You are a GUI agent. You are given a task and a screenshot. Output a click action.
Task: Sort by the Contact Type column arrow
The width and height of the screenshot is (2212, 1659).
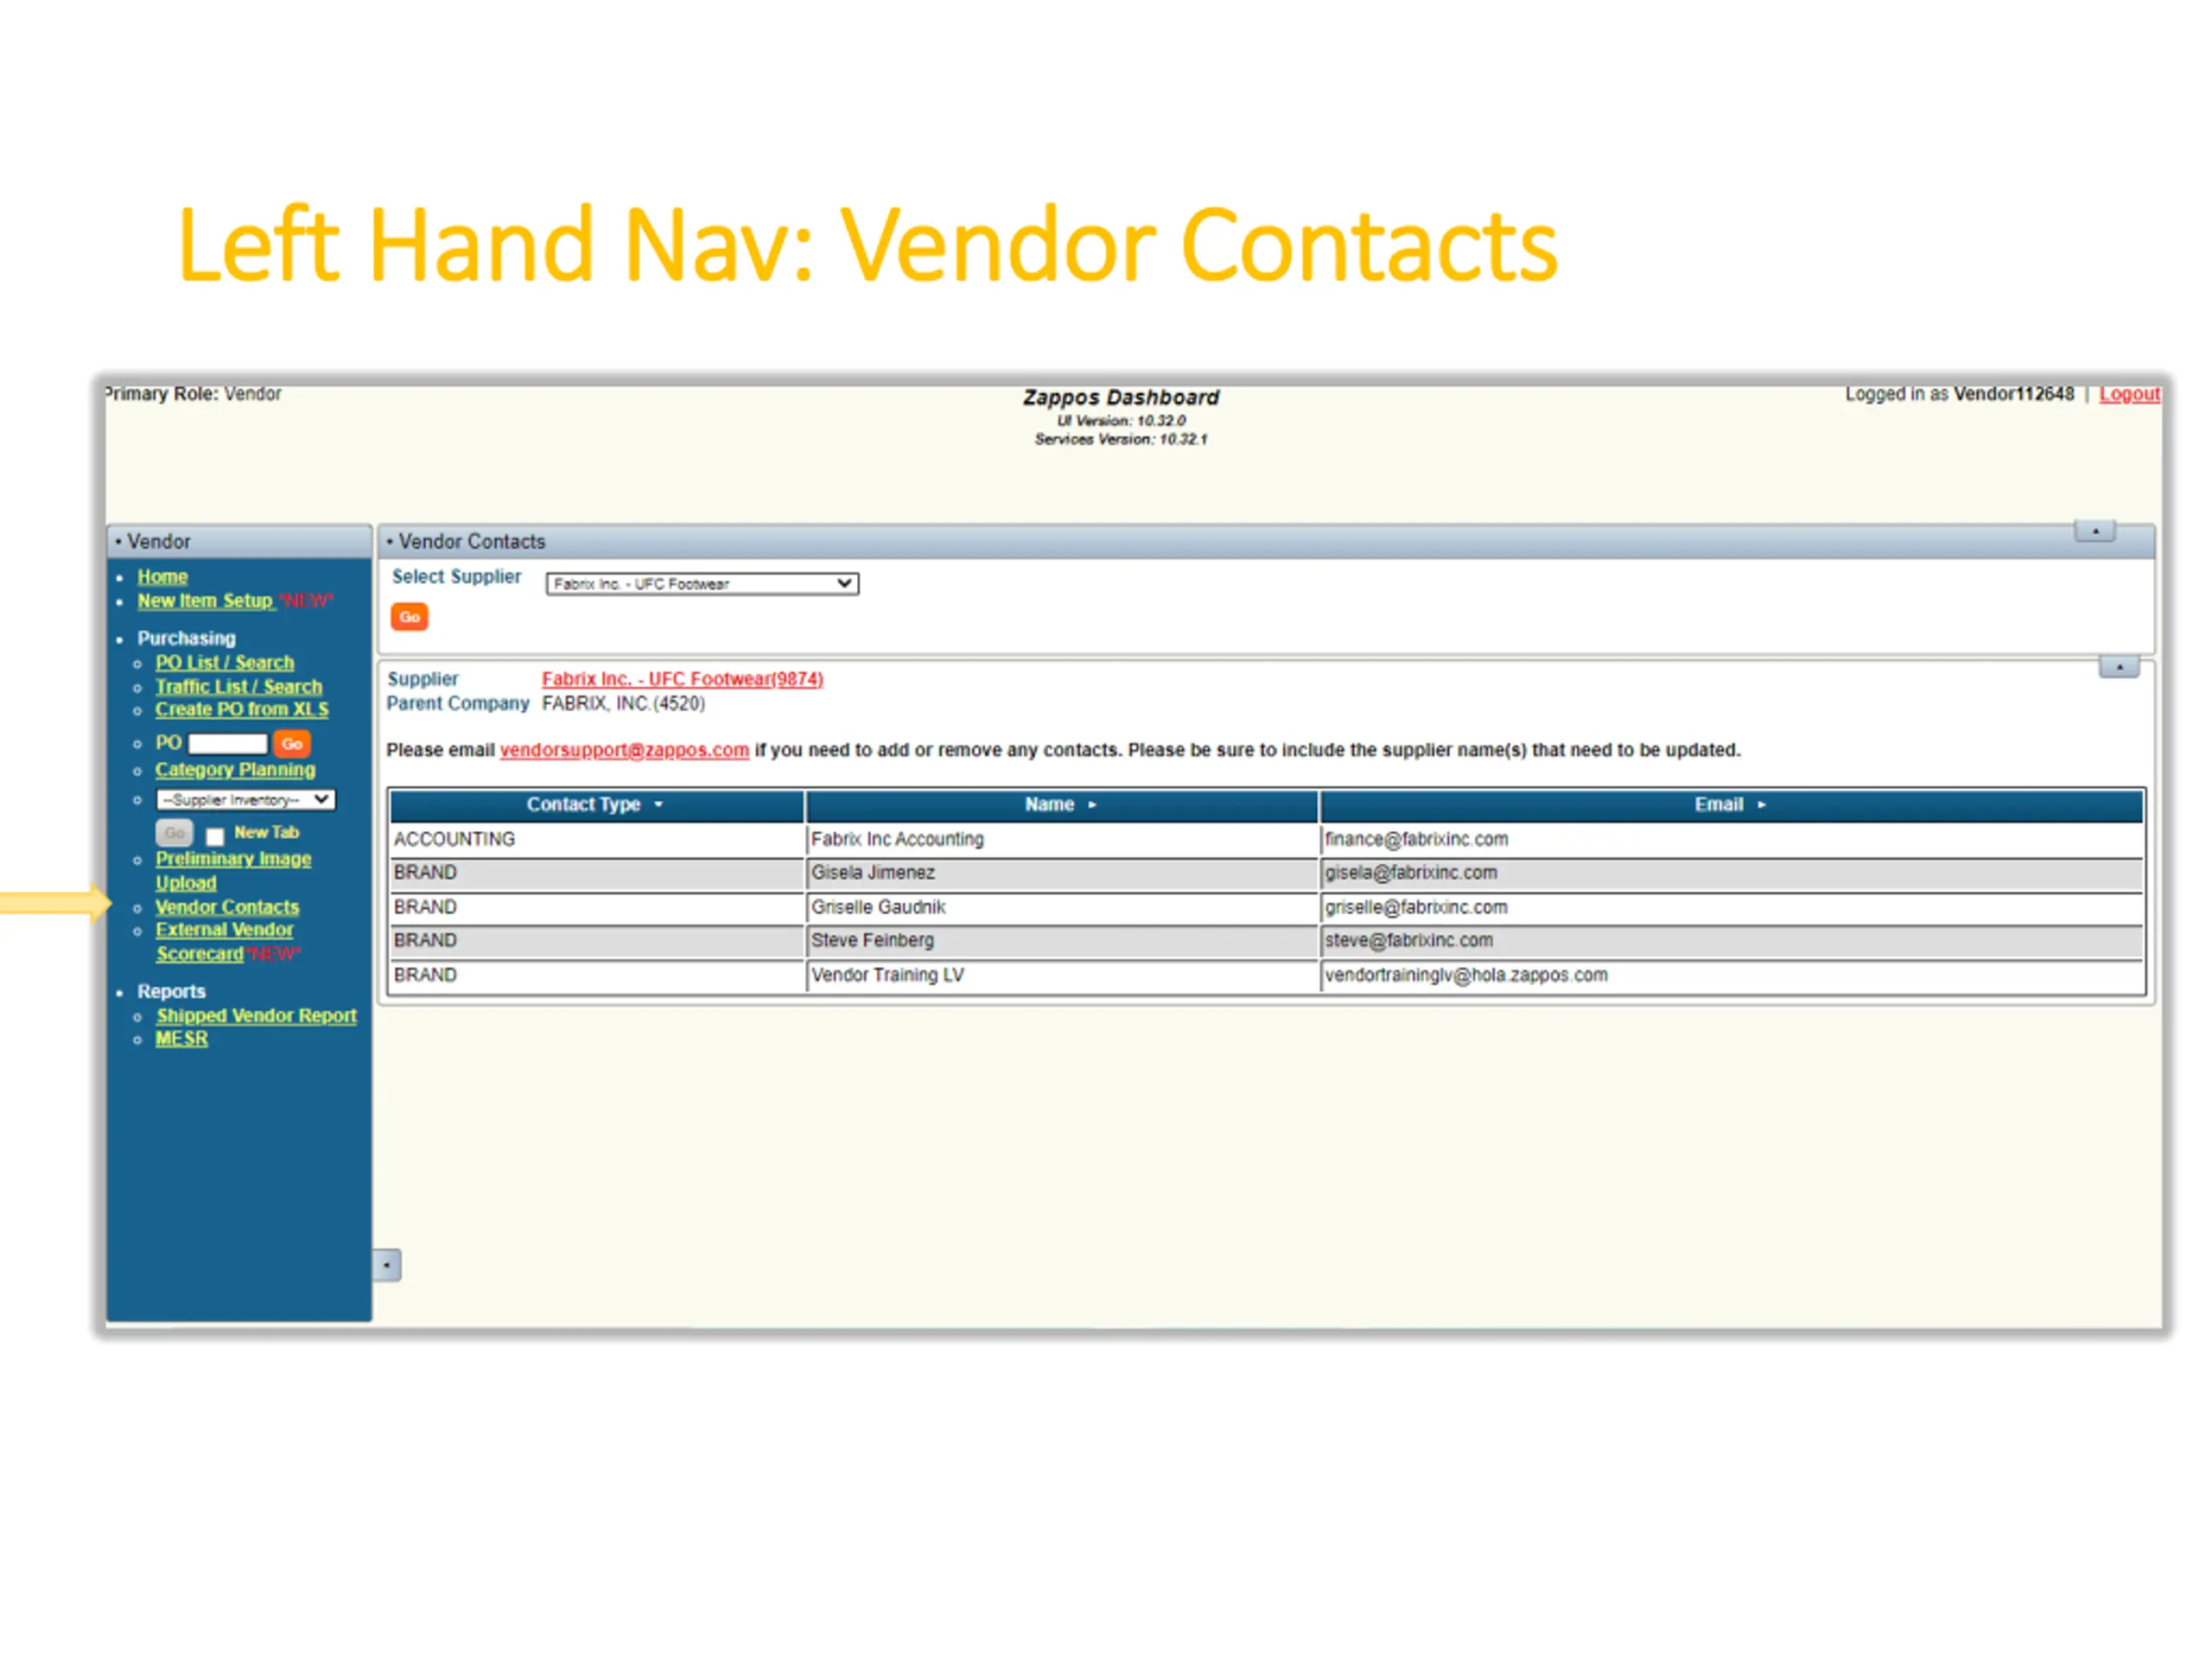(x=658, y=805)
